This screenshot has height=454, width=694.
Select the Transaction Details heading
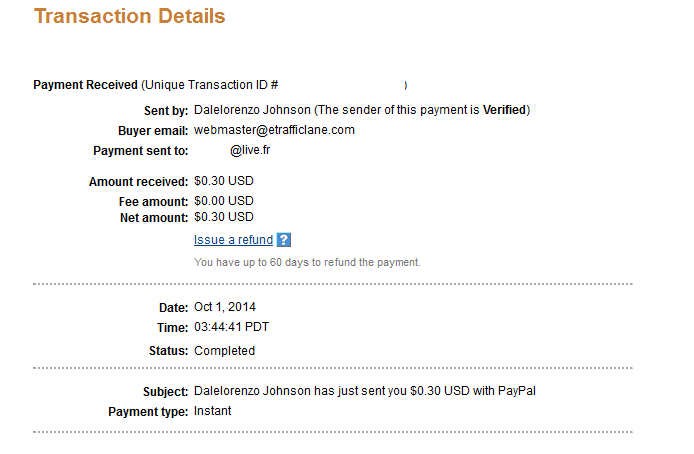(x=130, y=16)
